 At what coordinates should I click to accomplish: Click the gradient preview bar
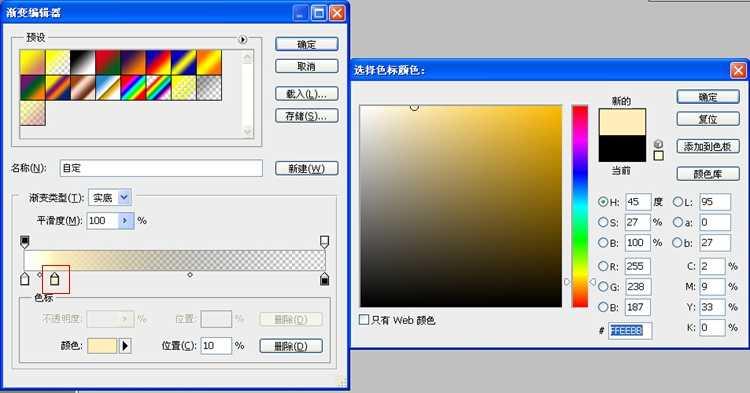[x=175, y=261]
